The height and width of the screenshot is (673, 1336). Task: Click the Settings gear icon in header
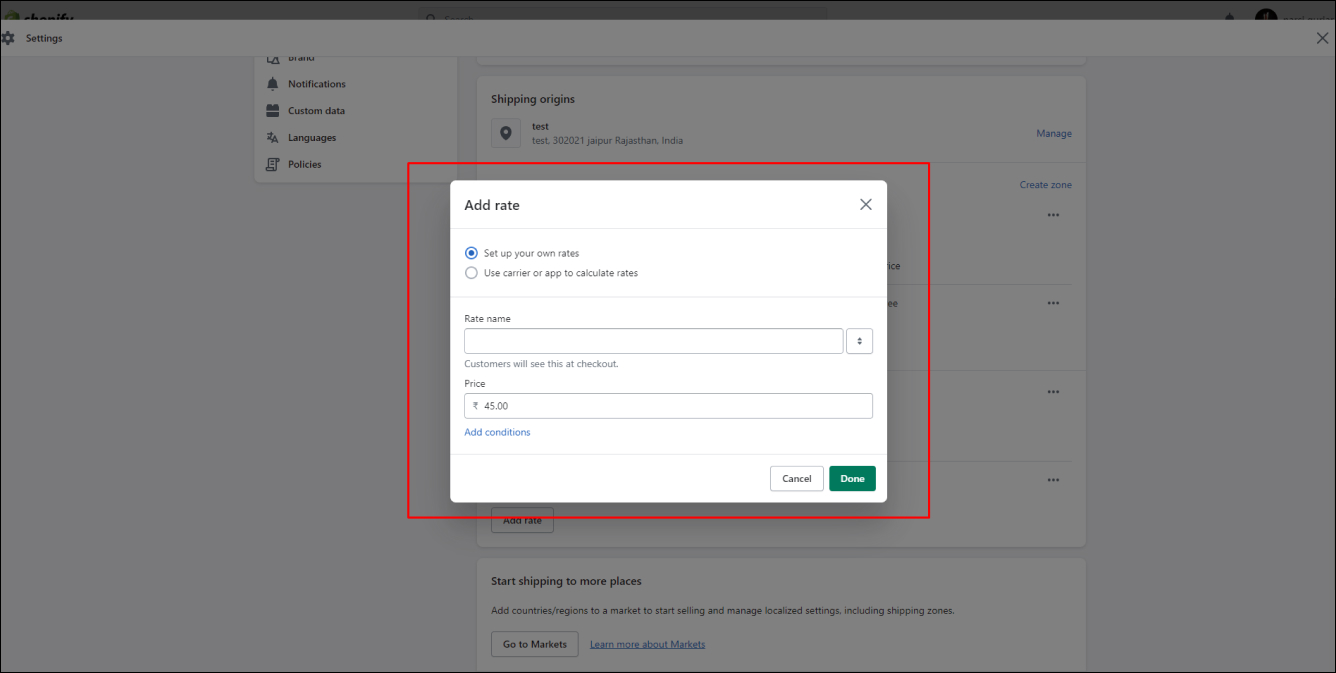(8, 38)
